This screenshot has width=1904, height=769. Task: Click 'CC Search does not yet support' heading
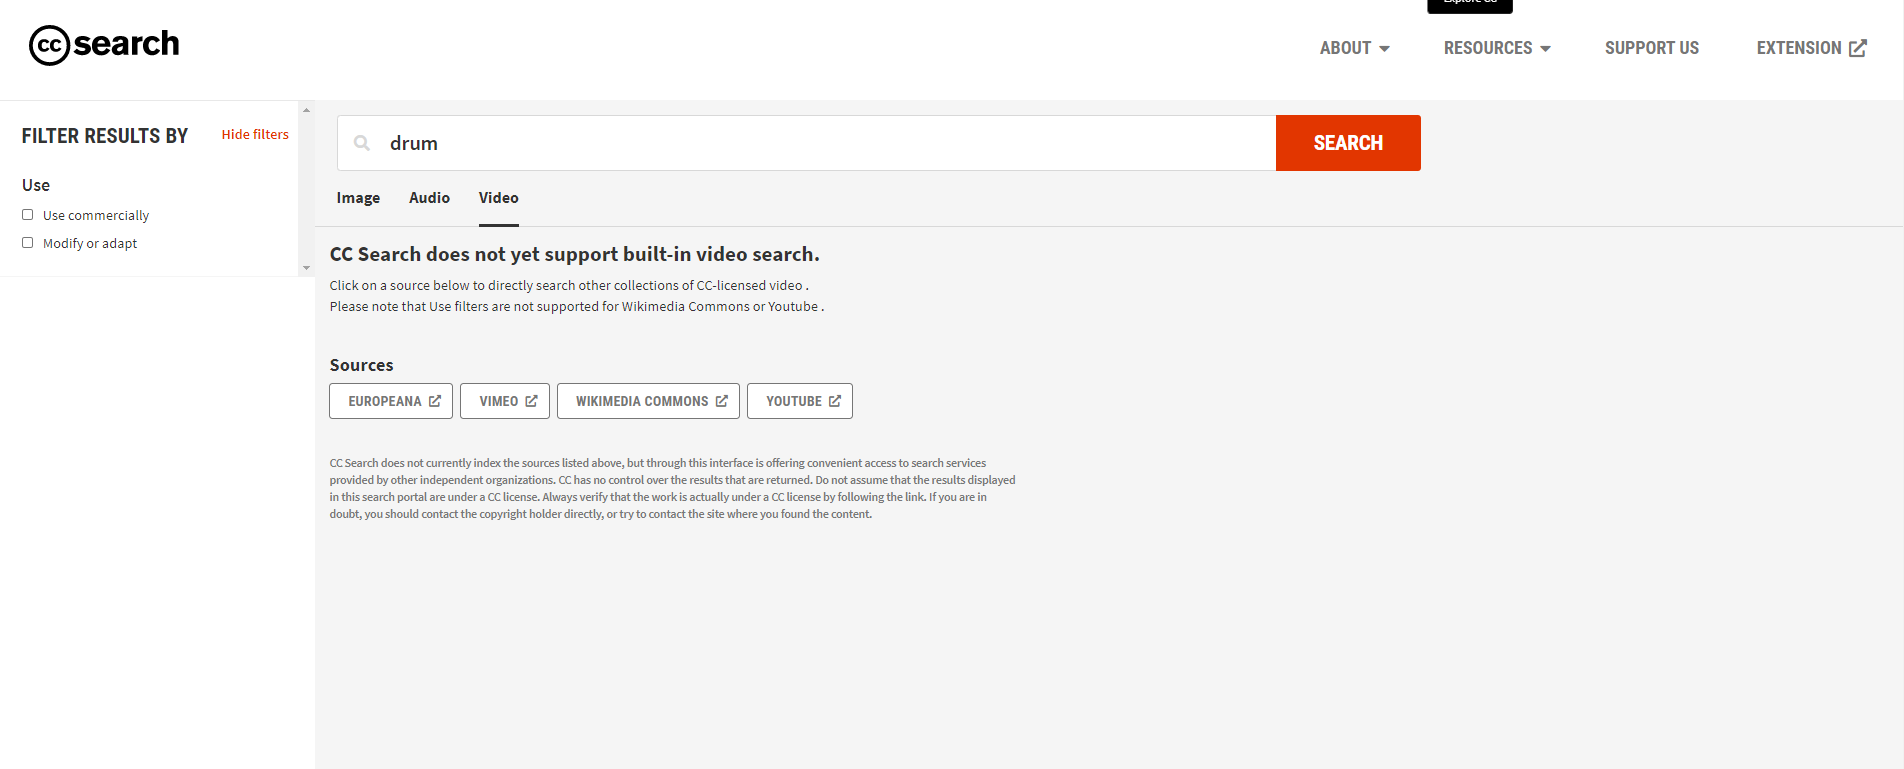pyautogui.click(x=575, y=254)
